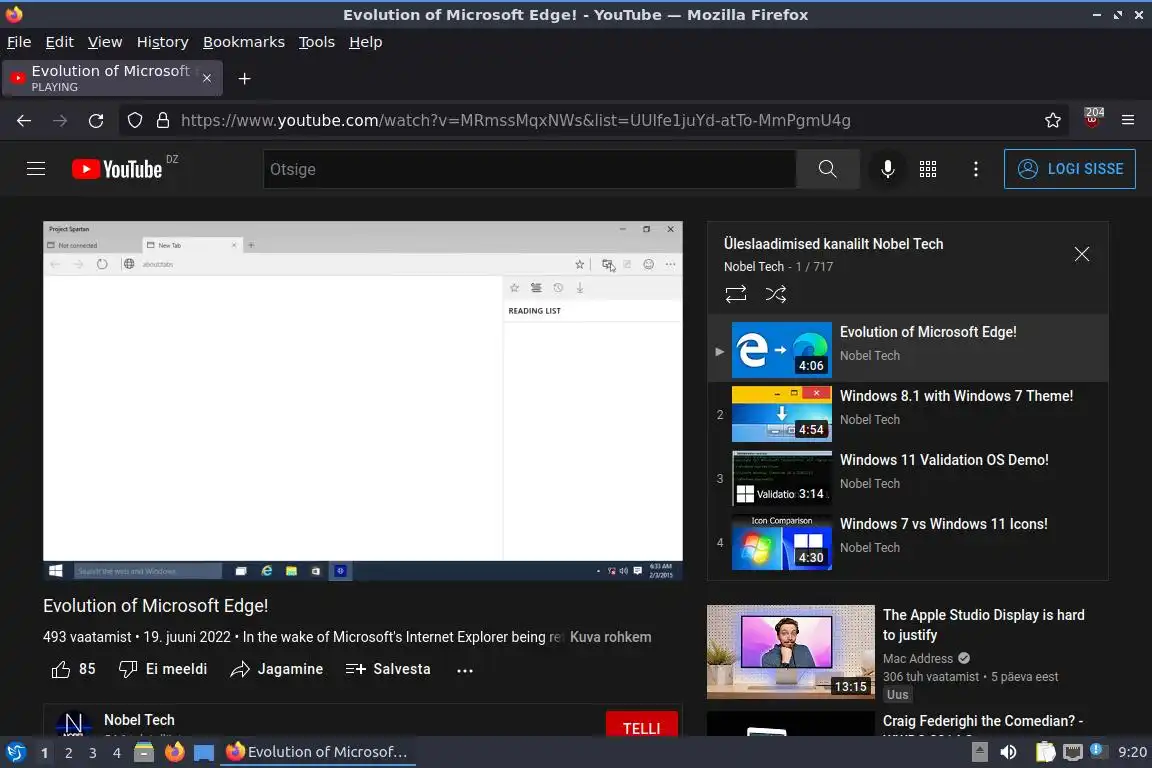Image resolution: width=1152 pixels, height=768 pixels.
Task: Launch Firefox from taskbar quick-launch icon
Action: [174, 752]
